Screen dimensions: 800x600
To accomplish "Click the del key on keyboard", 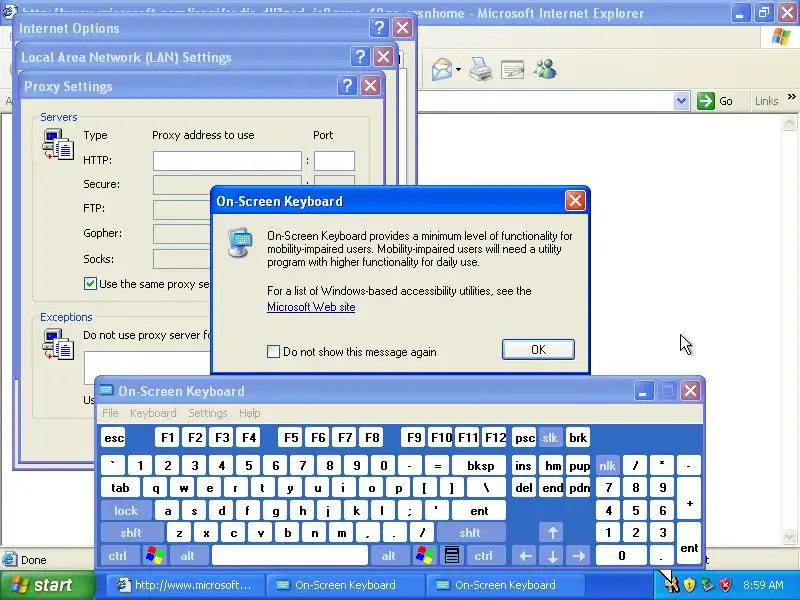I will pos(524,488).
